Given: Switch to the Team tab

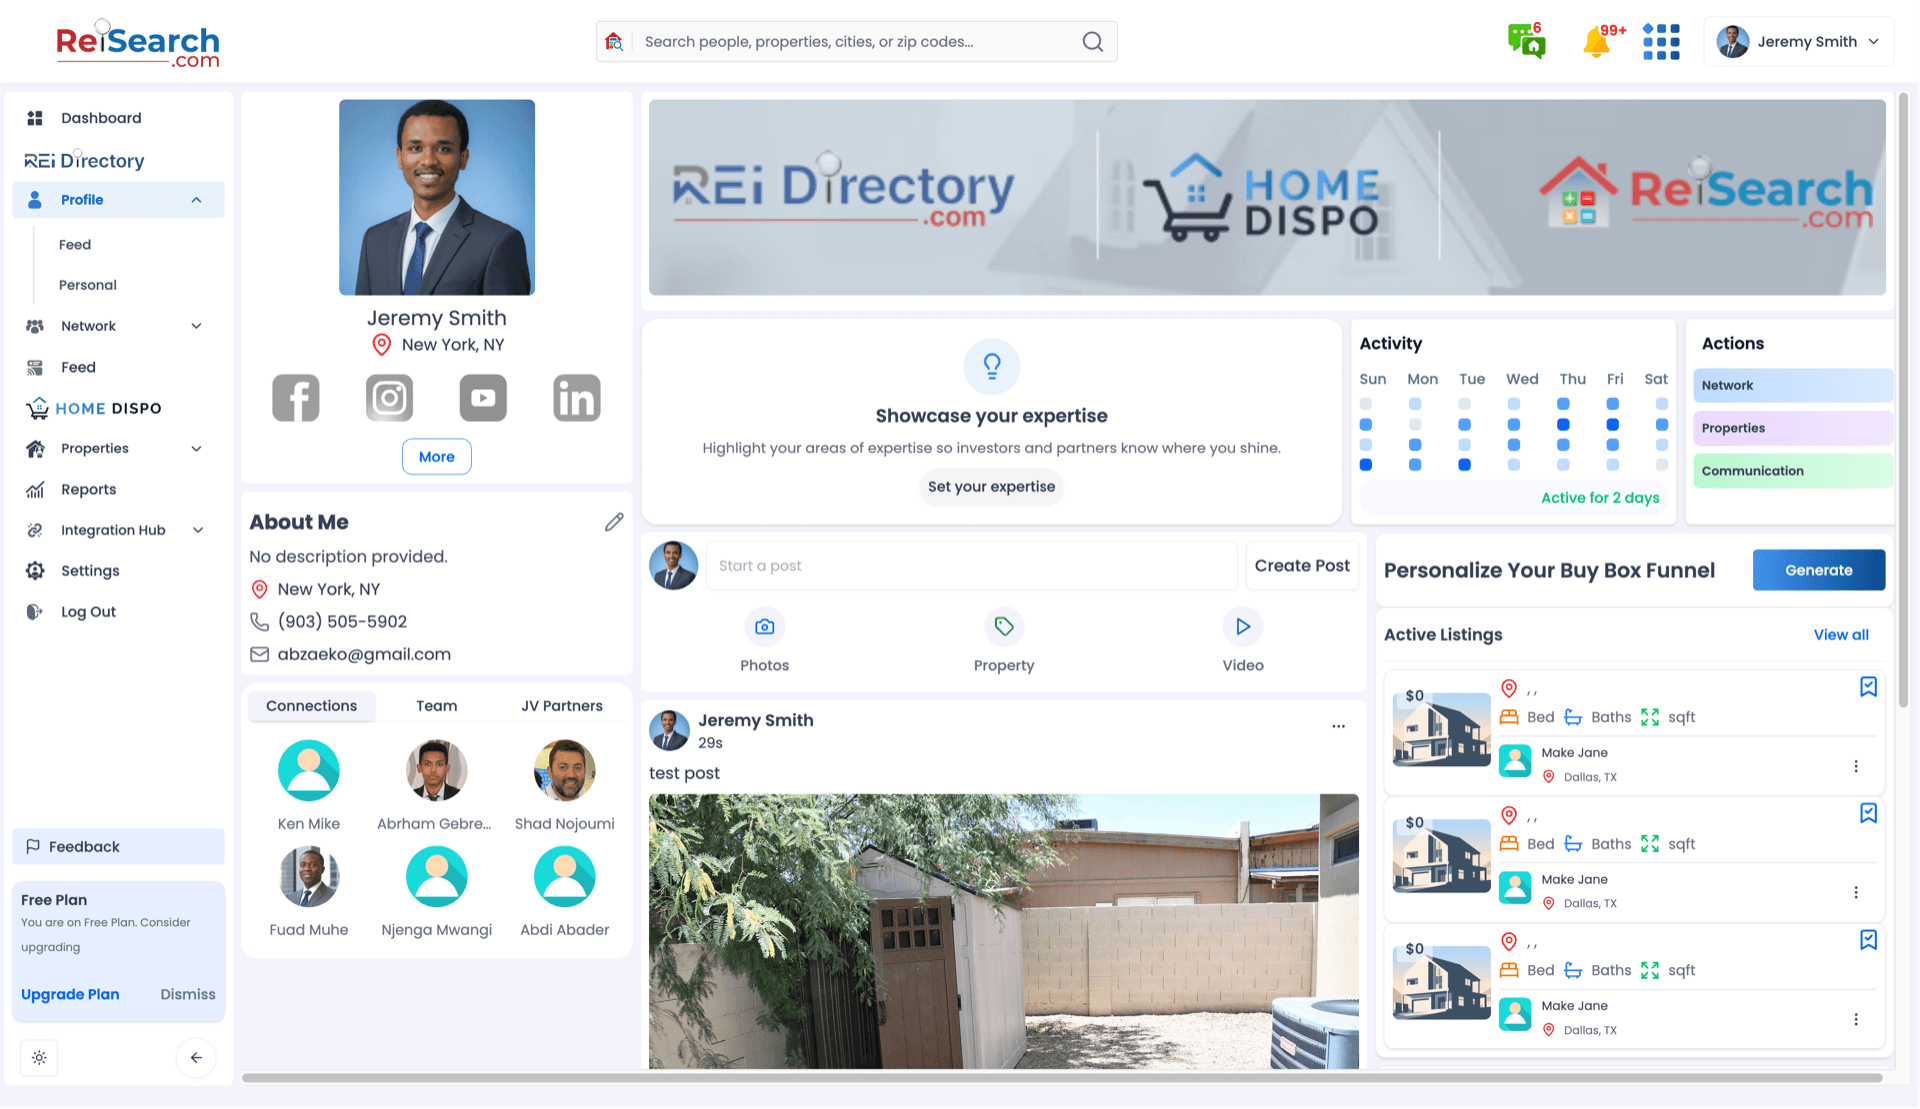Looking at the screenshot, I should click(x=436, y=706).
